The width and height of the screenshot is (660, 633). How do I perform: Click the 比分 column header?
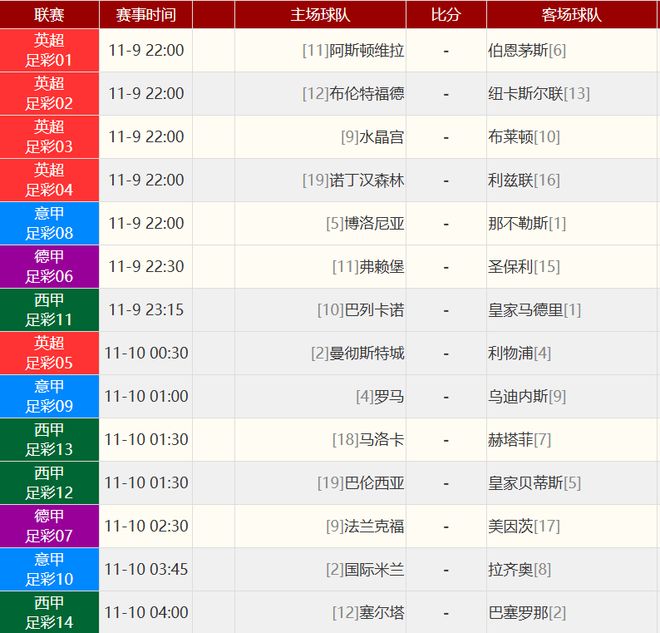tap(446, 15)
